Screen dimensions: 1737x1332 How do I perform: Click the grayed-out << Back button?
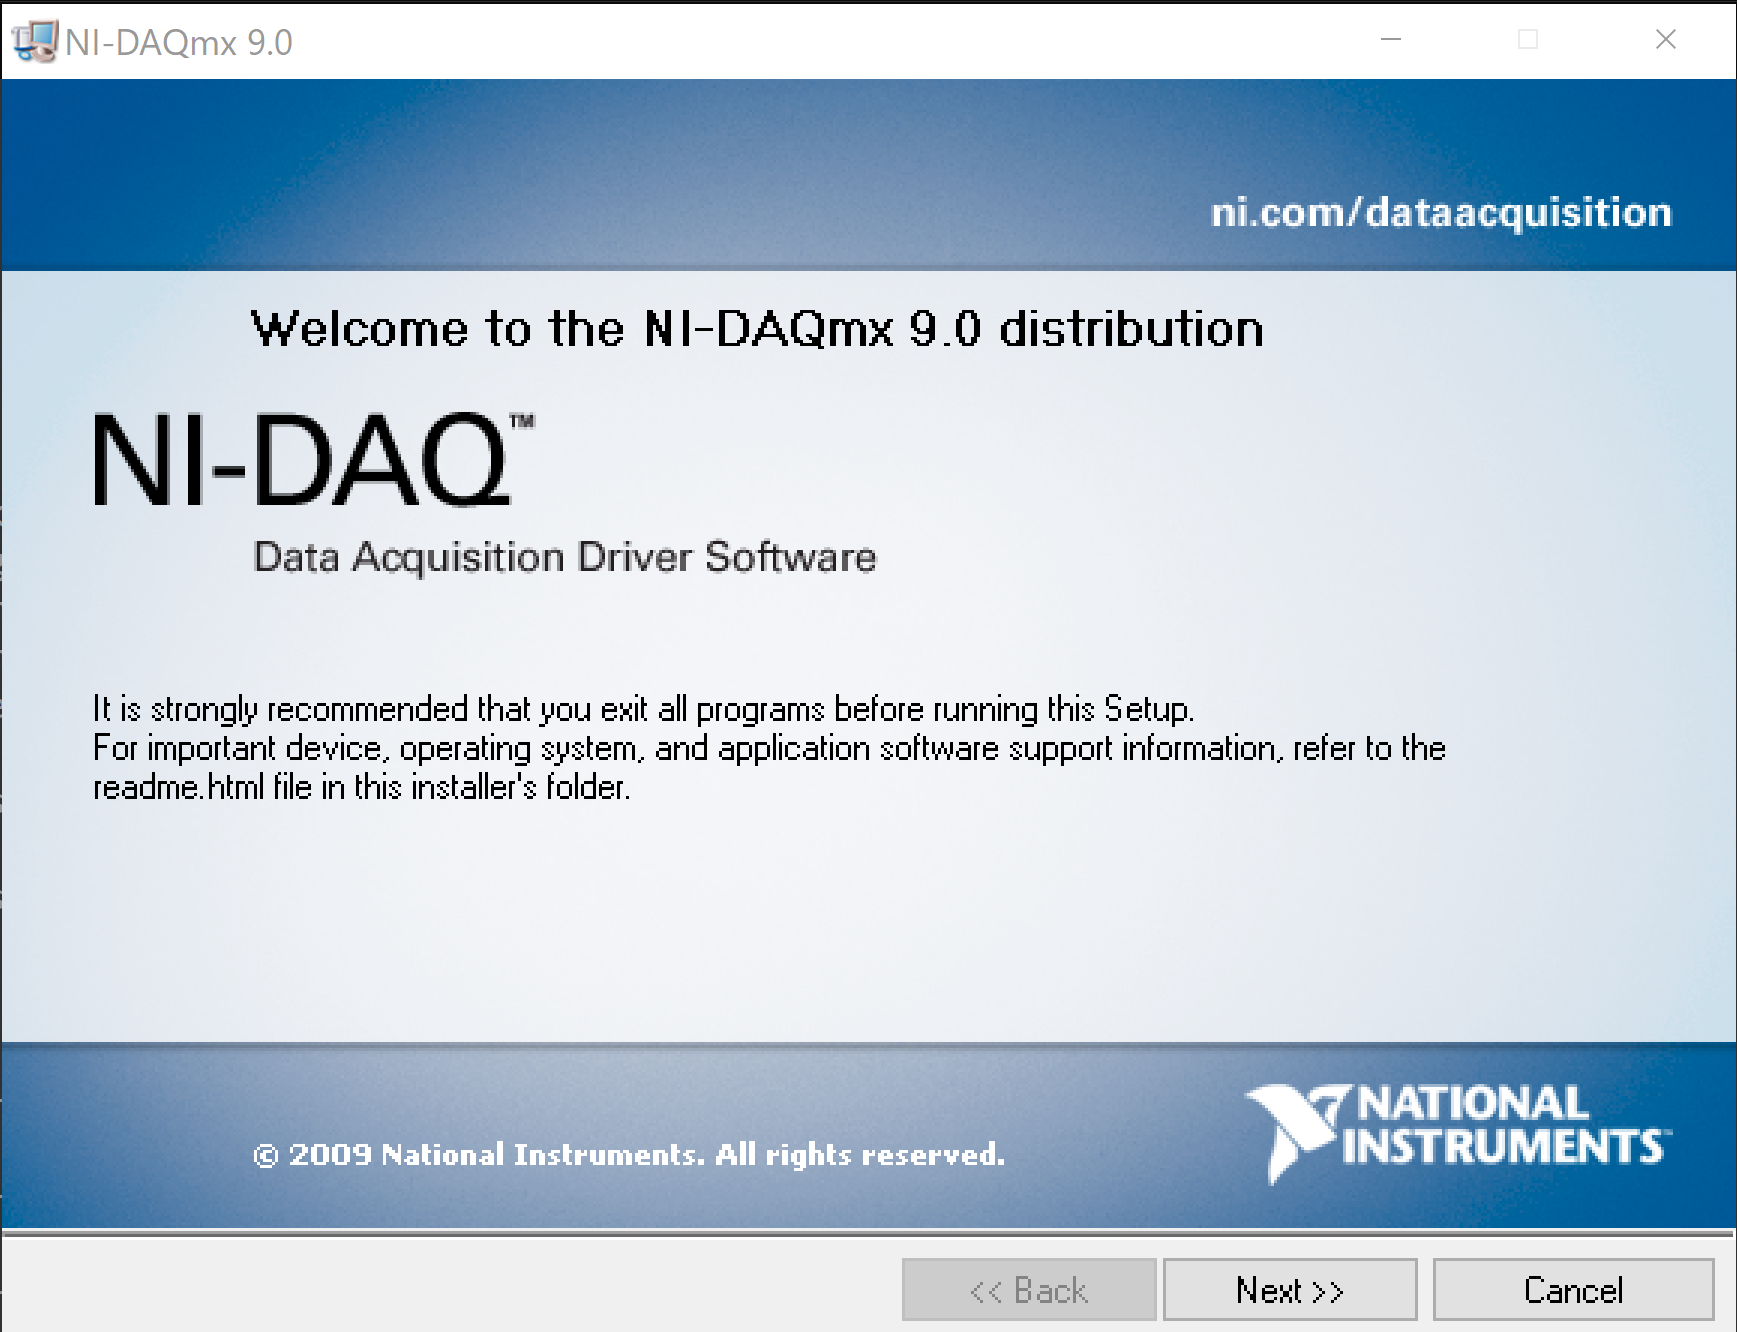click(x=1029, y=1289)
